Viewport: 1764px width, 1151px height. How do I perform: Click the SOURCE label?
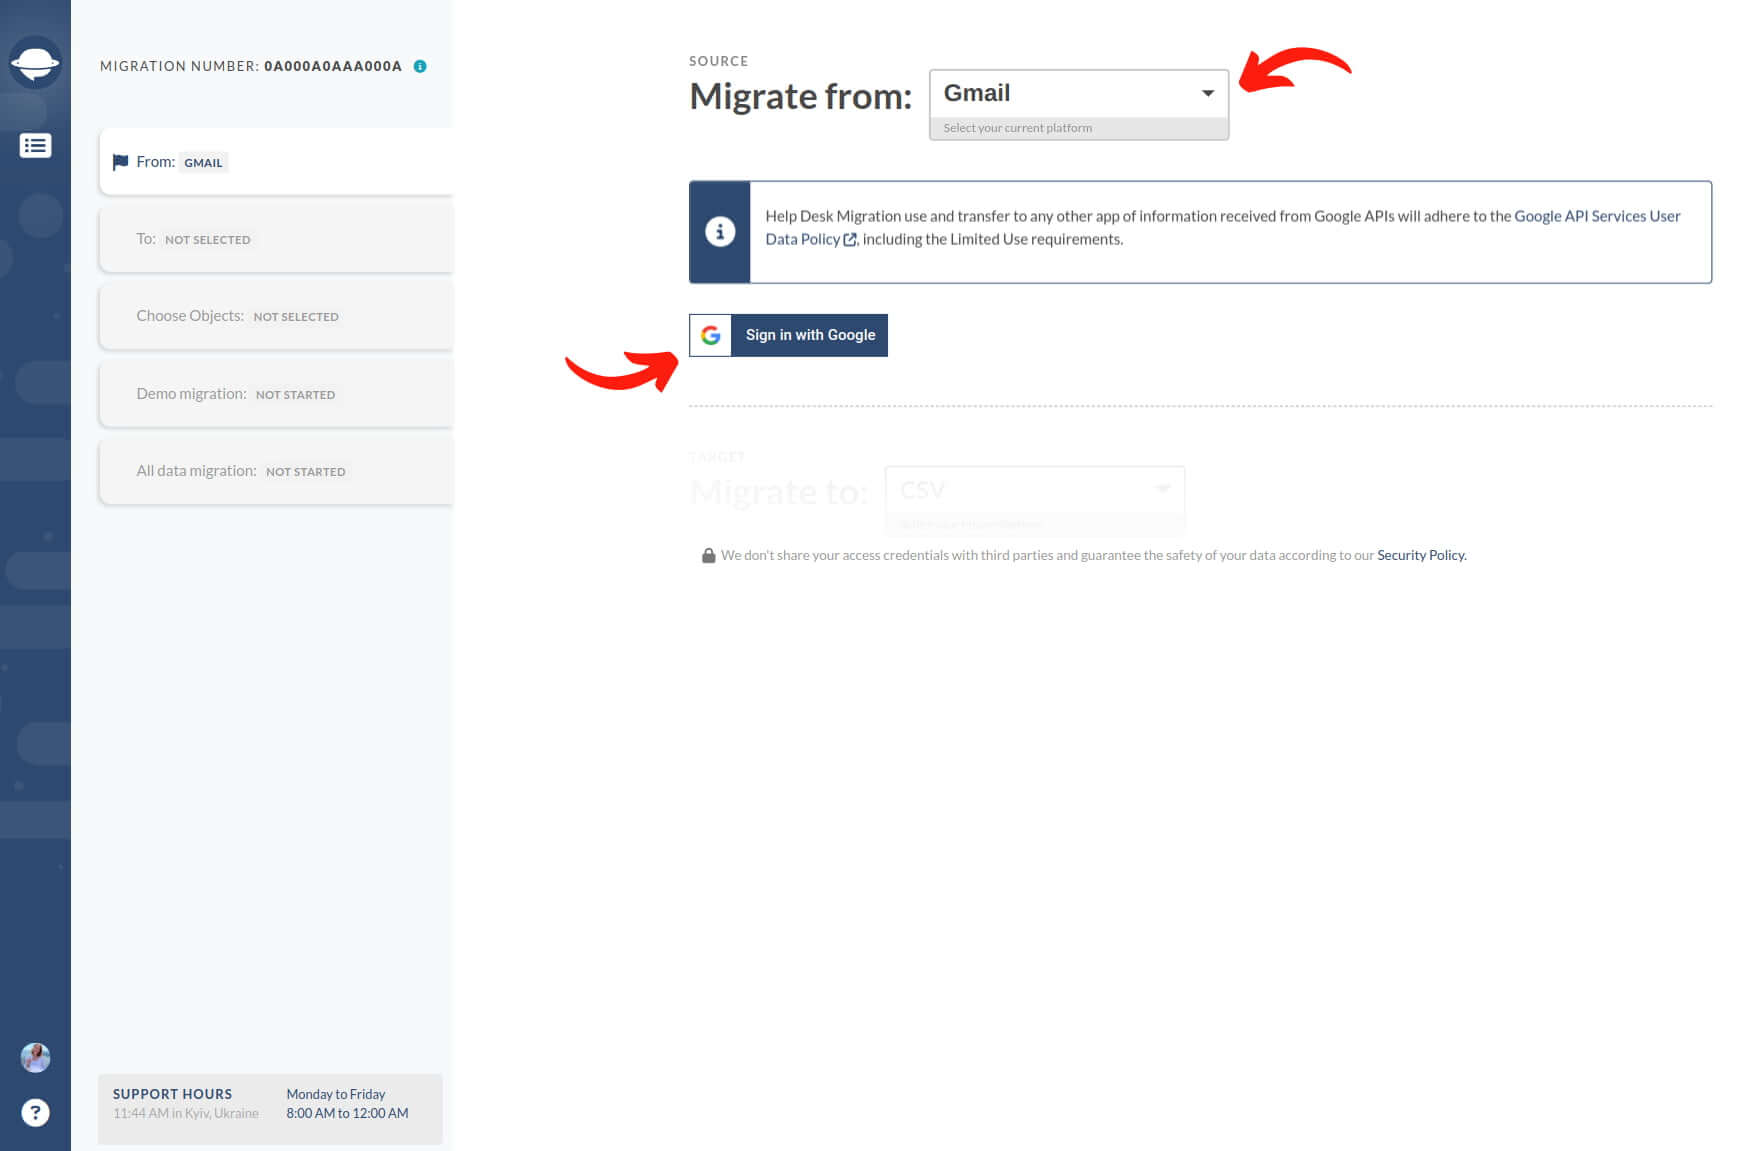click(718, 61)
